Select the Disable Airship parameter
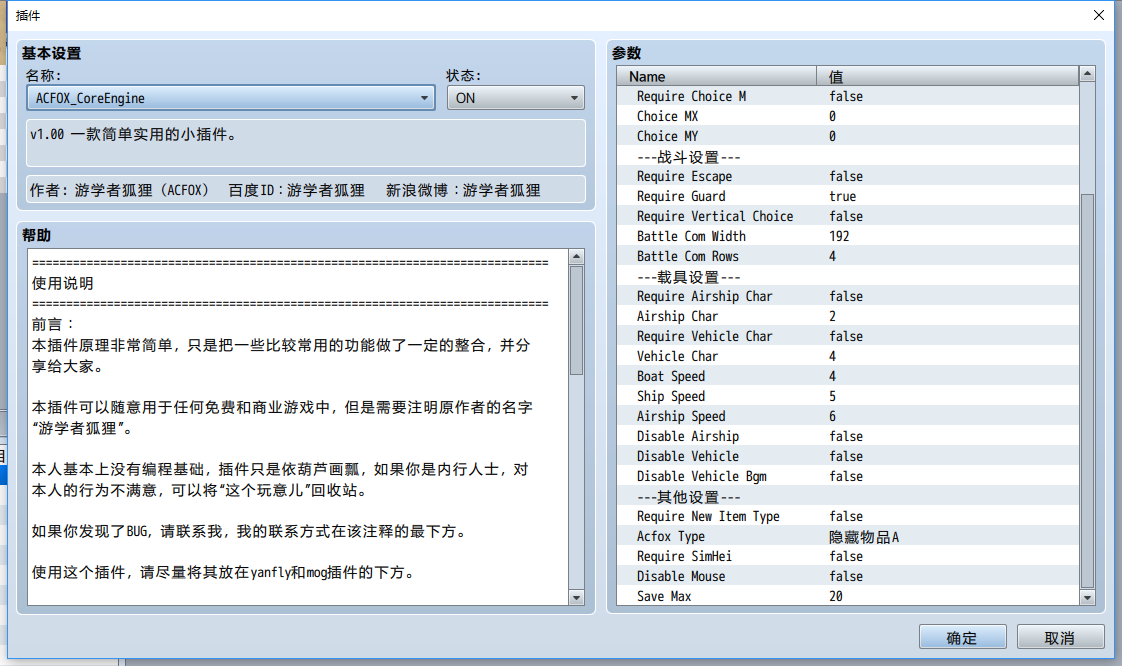The height and width of the screenshot is (666, 1122). (848, 436)
